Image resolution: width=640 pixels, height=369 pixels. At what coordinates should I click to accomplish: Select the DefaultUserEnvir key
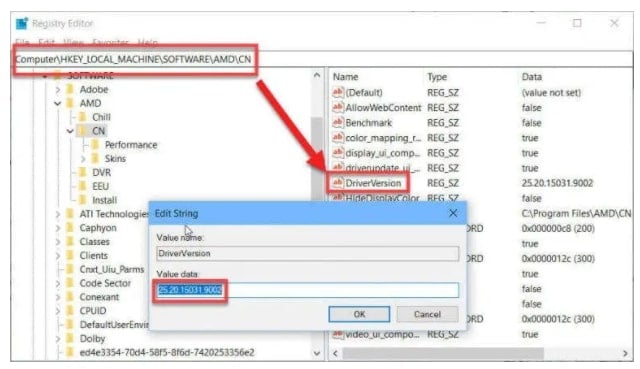click(x=114, y=325)
